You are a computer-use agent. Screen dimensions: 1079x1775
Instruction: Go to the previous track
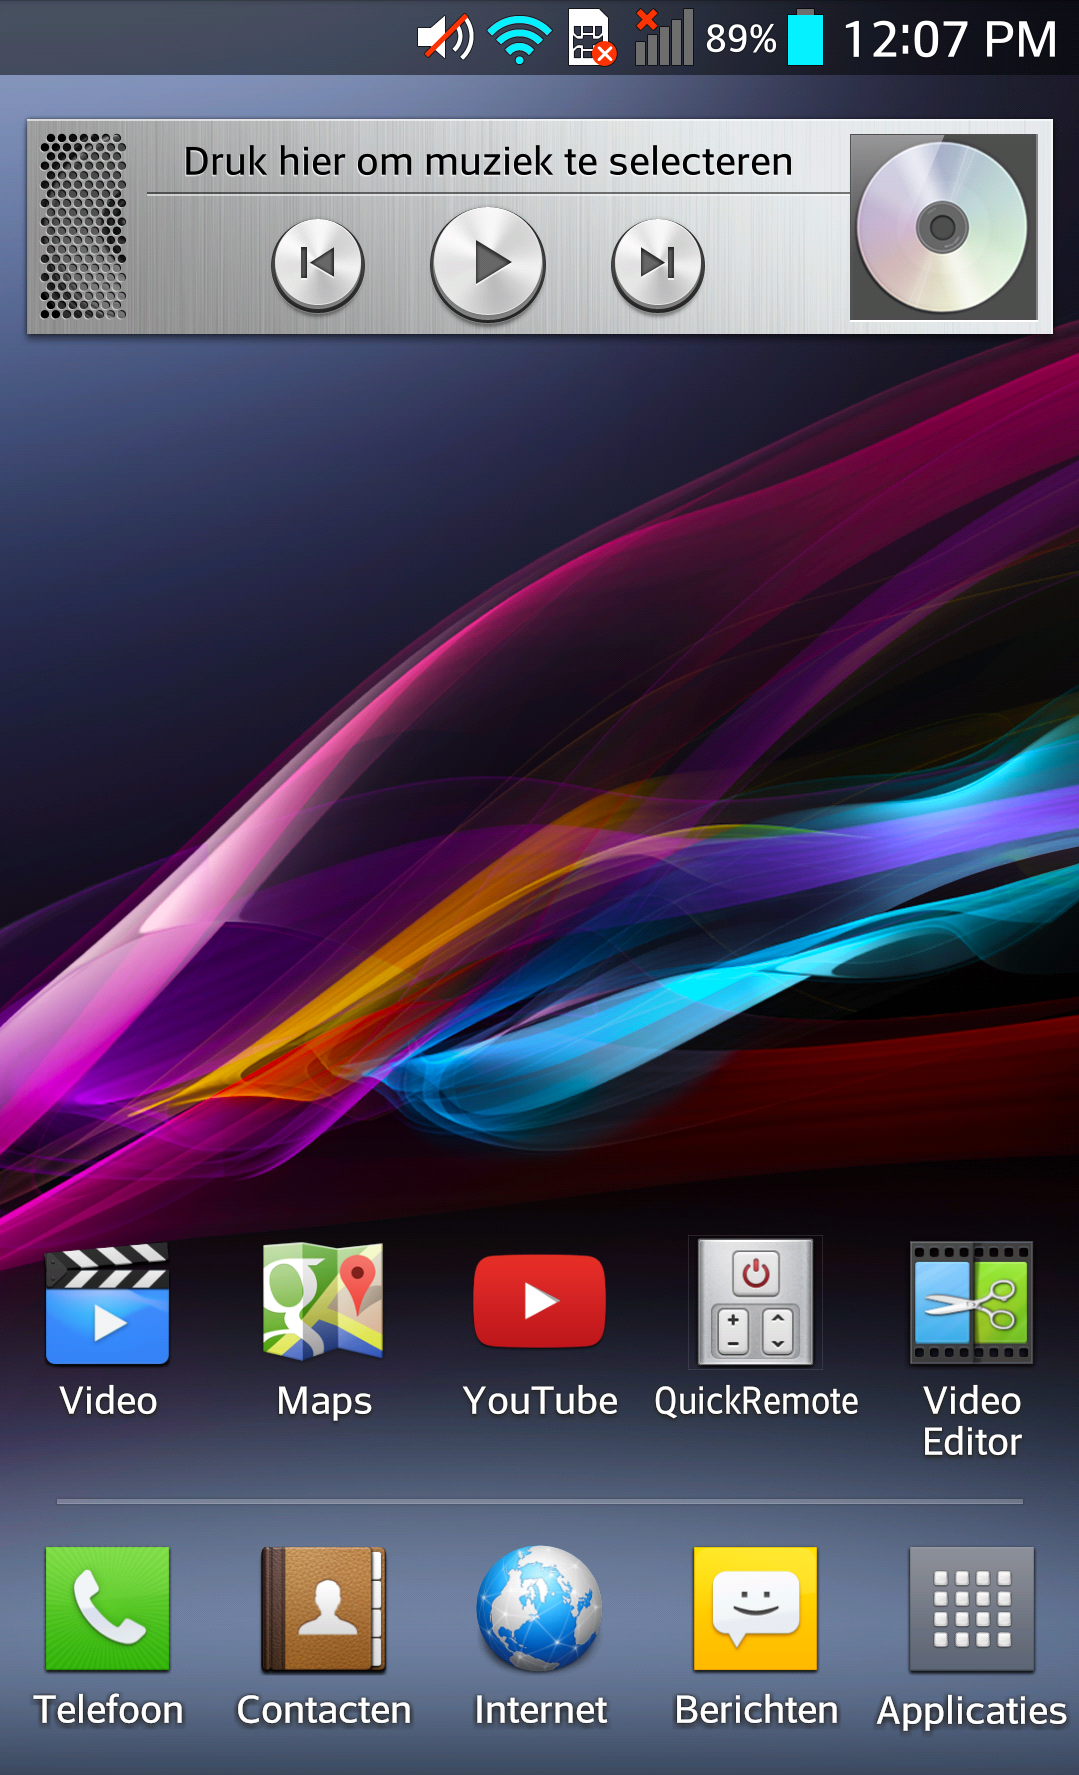tap(318, 263)
